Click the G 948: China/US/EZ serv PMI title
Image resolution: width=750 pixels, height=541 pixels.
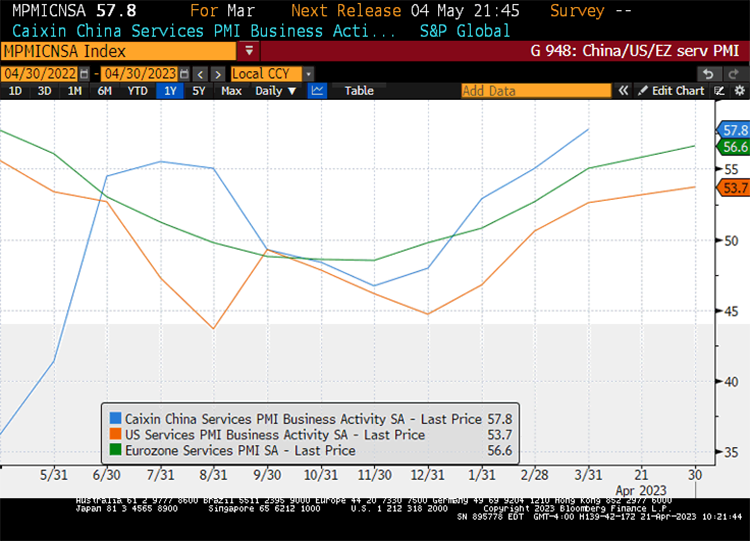click(x=635, y=51)
